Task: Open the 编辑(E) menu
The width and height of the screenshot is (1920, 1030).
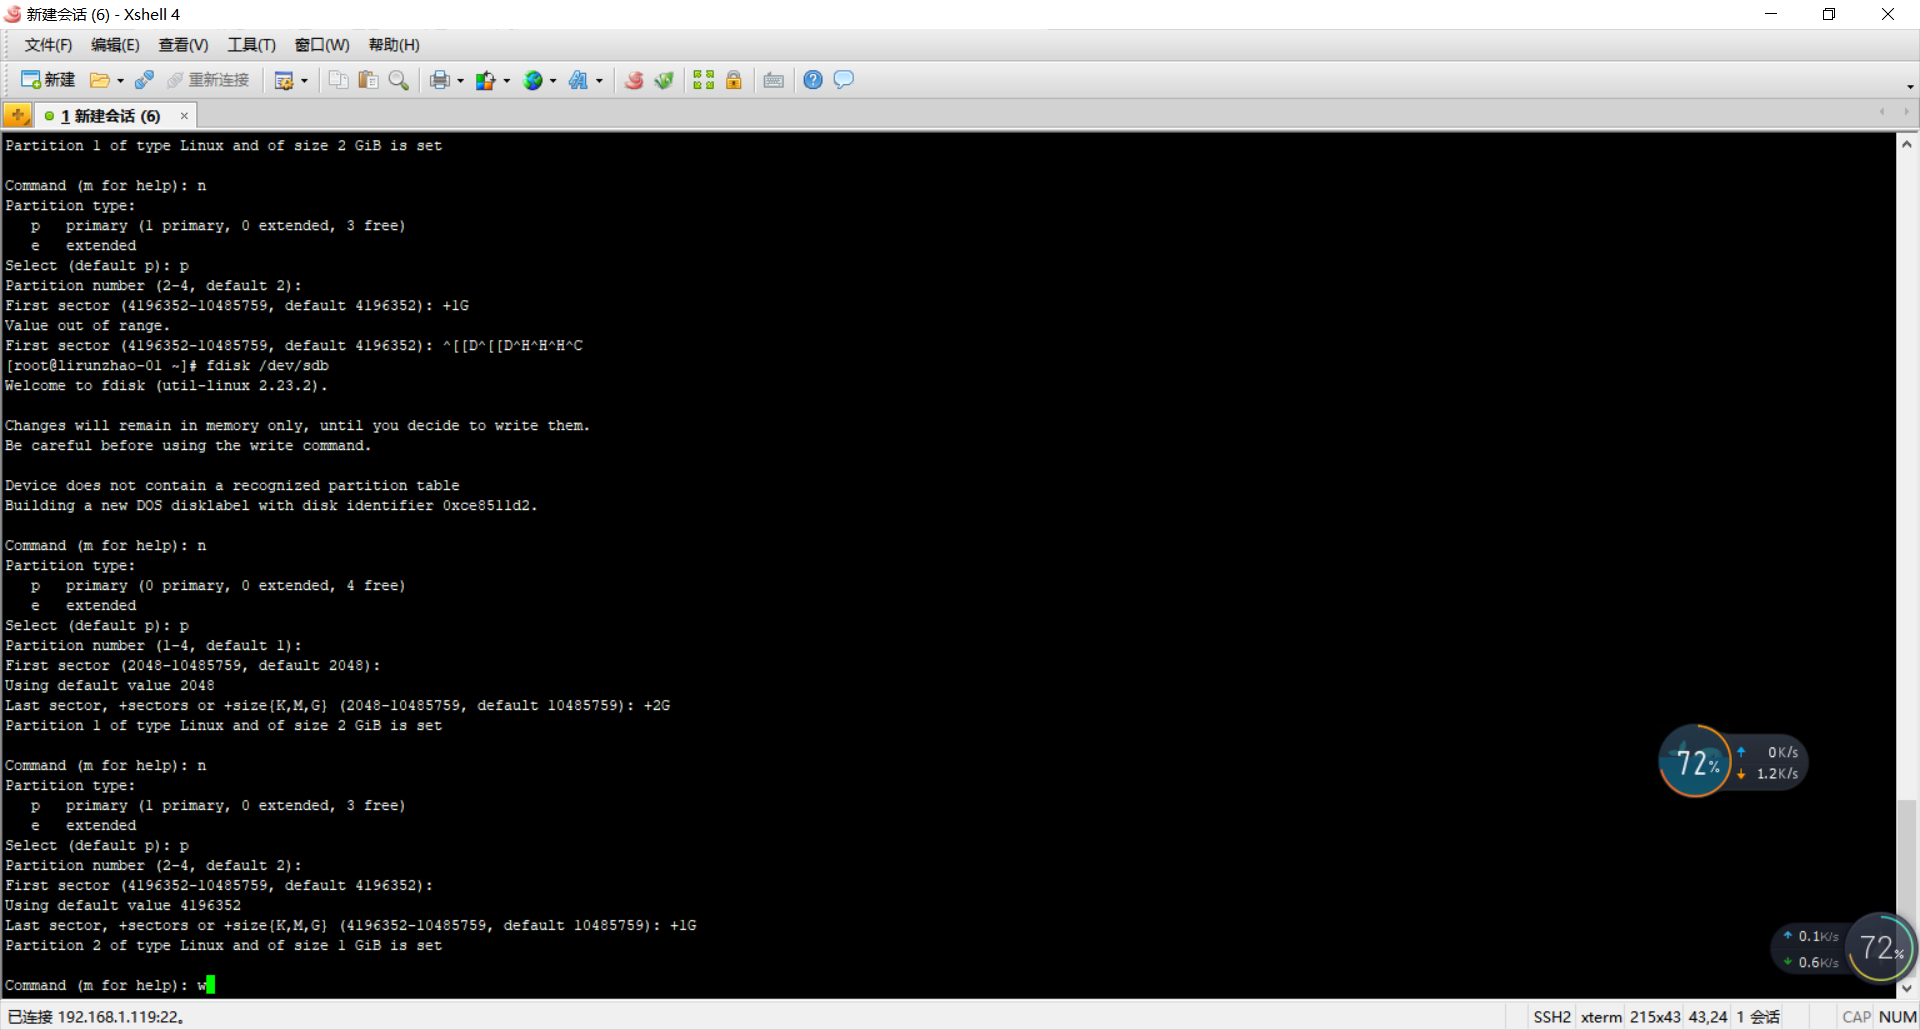Action: (115, 45)
